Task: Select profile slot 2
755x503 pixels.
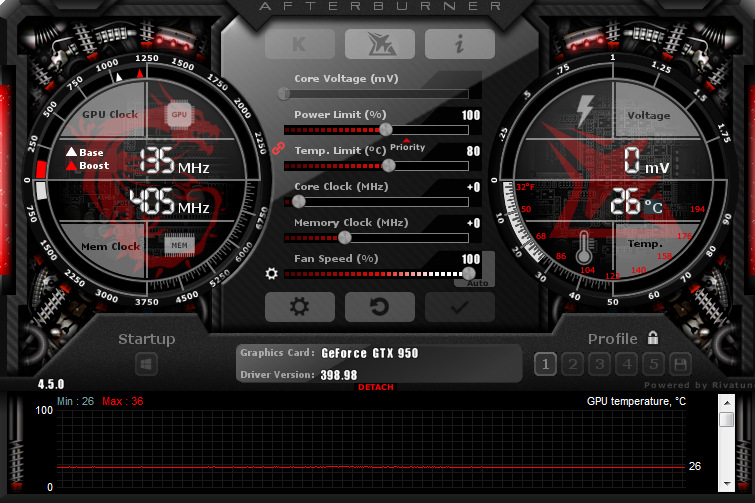Action: pos(573,364)
